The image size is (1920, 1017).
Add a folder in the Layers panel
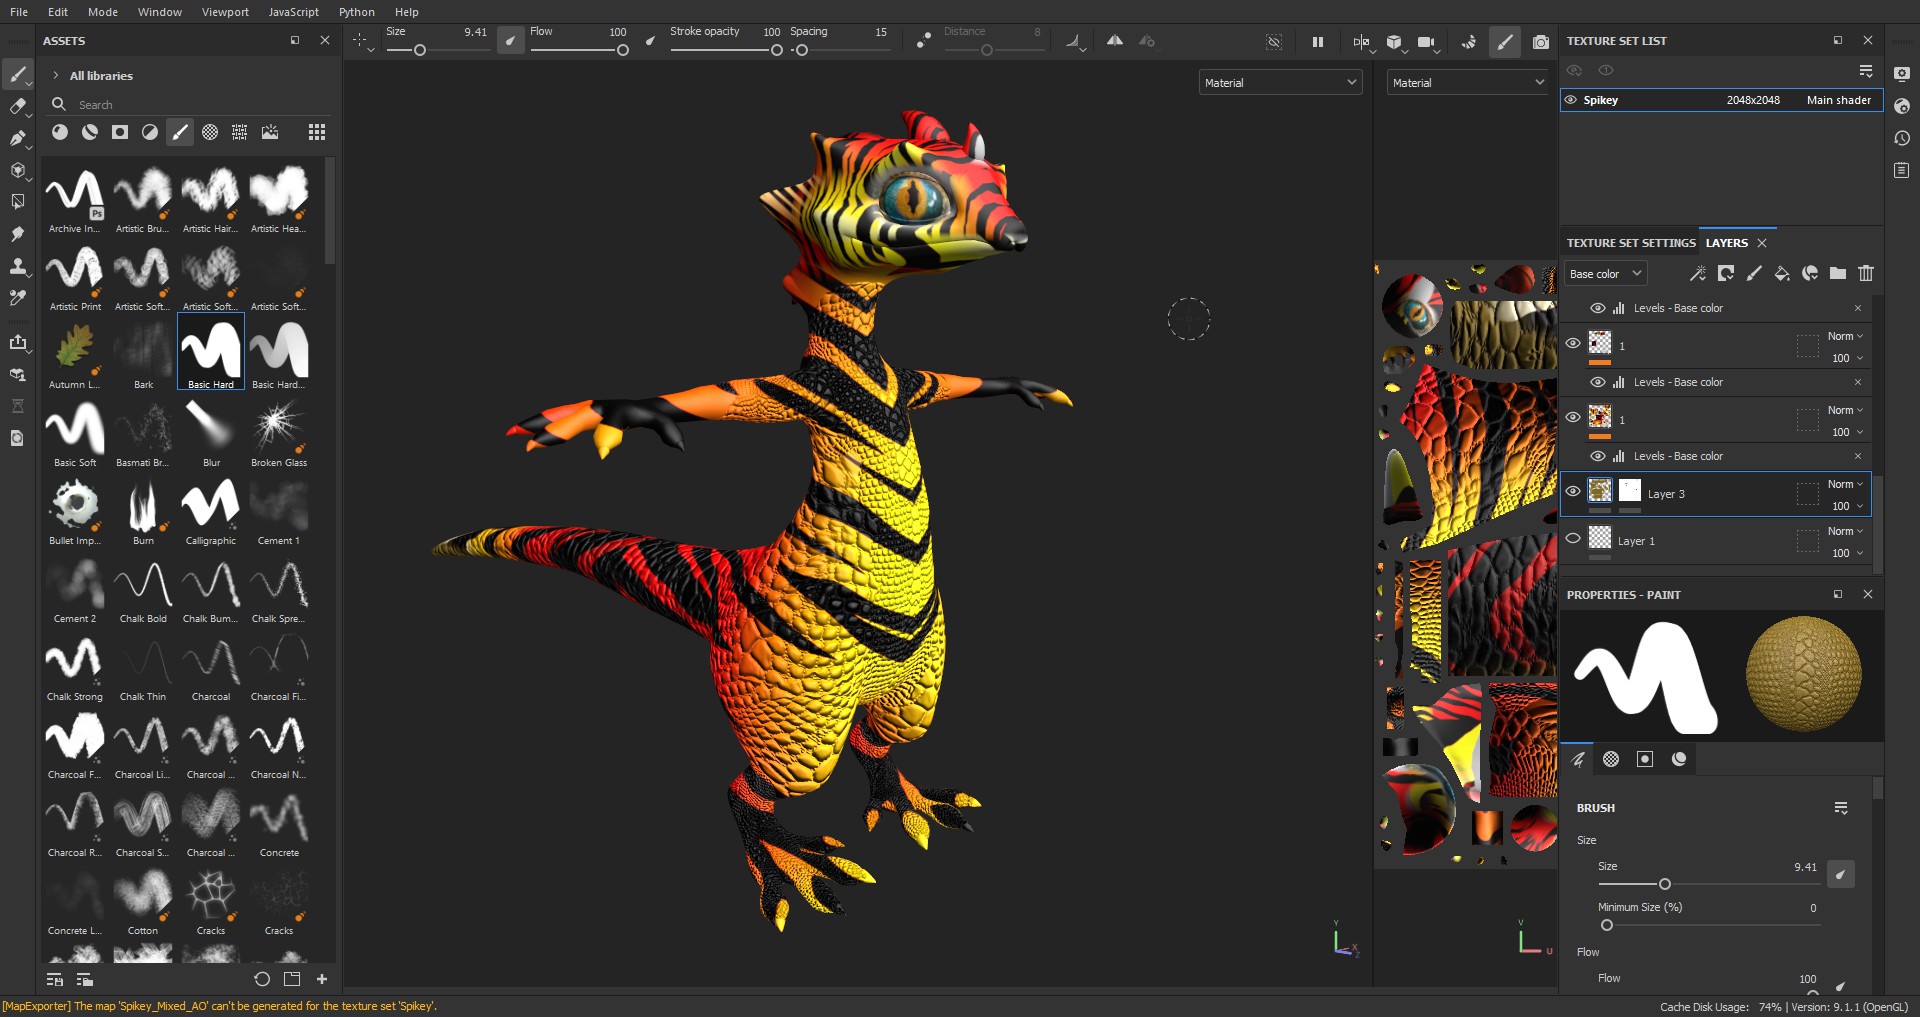[x=1837, y=273]
